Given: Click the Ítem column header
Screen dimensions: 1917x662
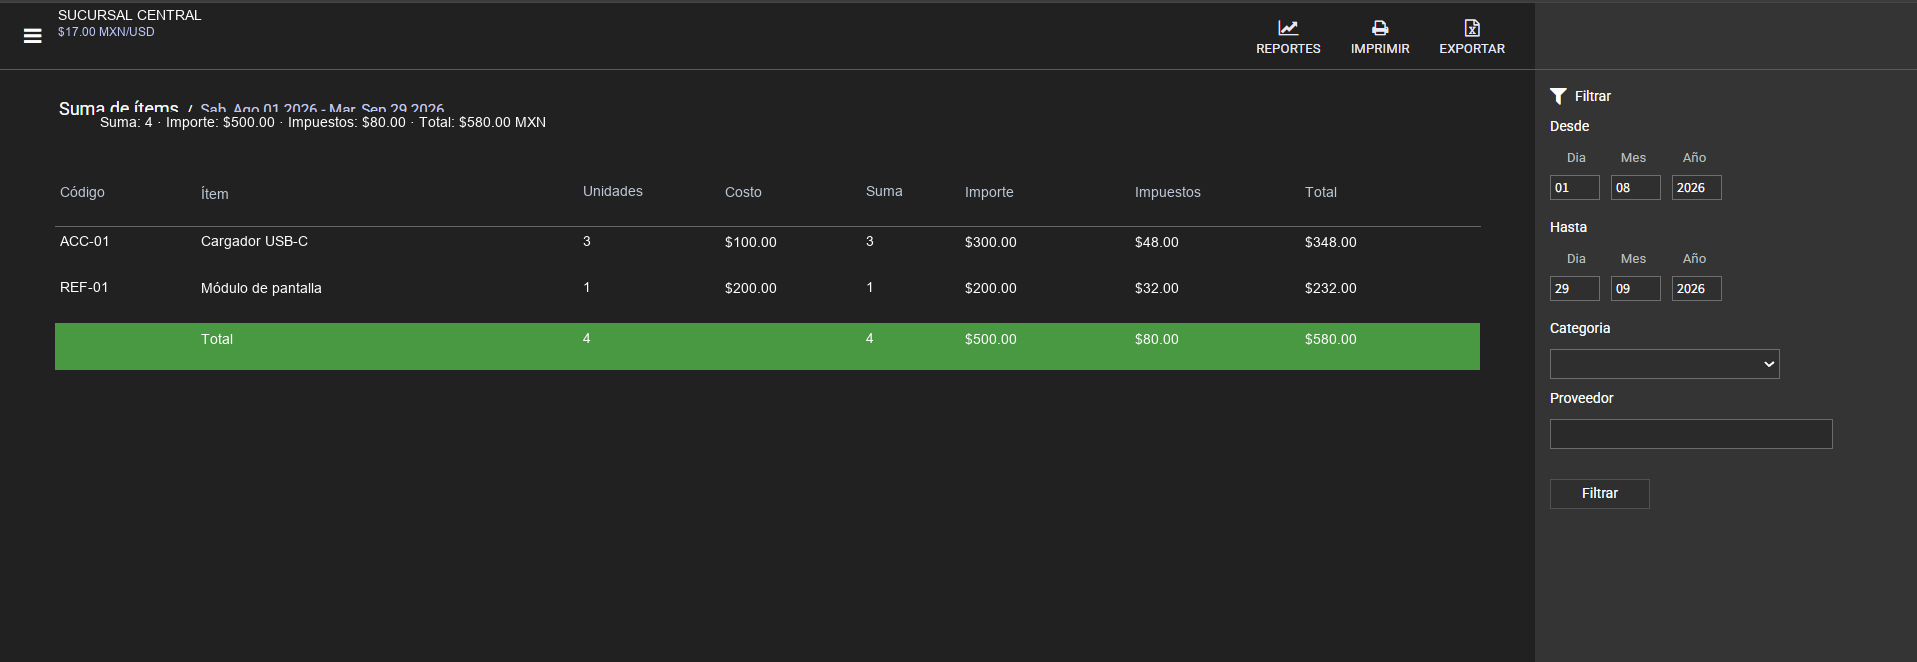Looking at the screenshot, I should tap(215, 194).
